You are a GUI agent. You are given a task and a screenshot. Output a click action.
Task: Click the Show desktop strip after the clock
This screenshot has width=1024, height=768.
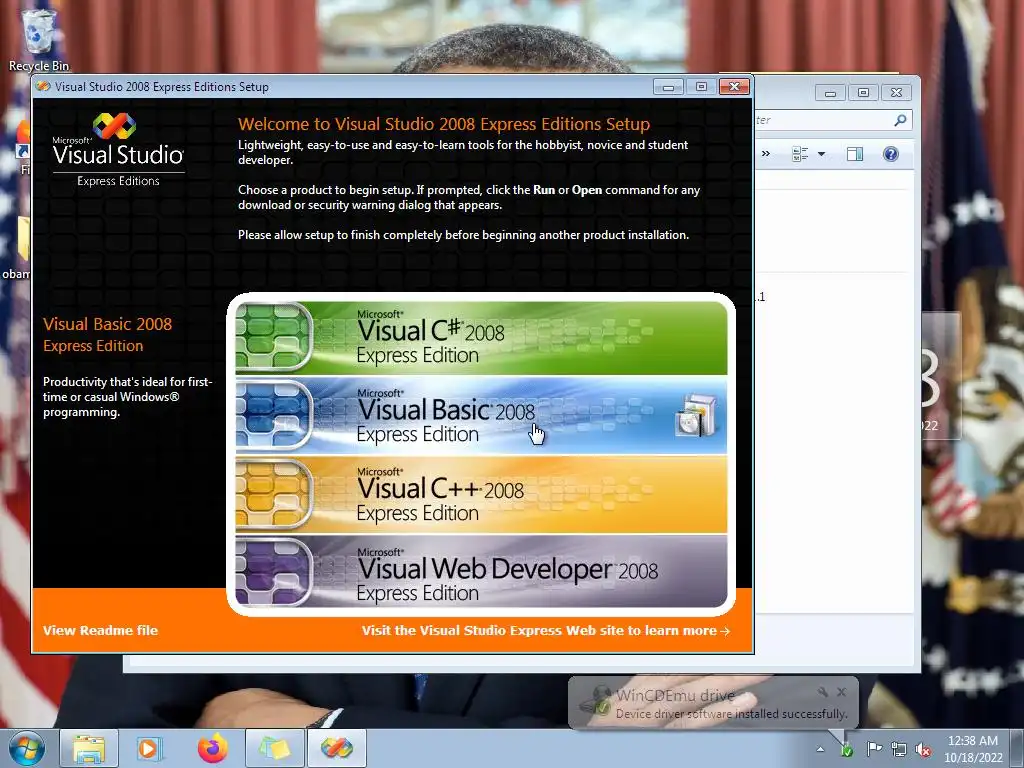(x=1017, y=749)
